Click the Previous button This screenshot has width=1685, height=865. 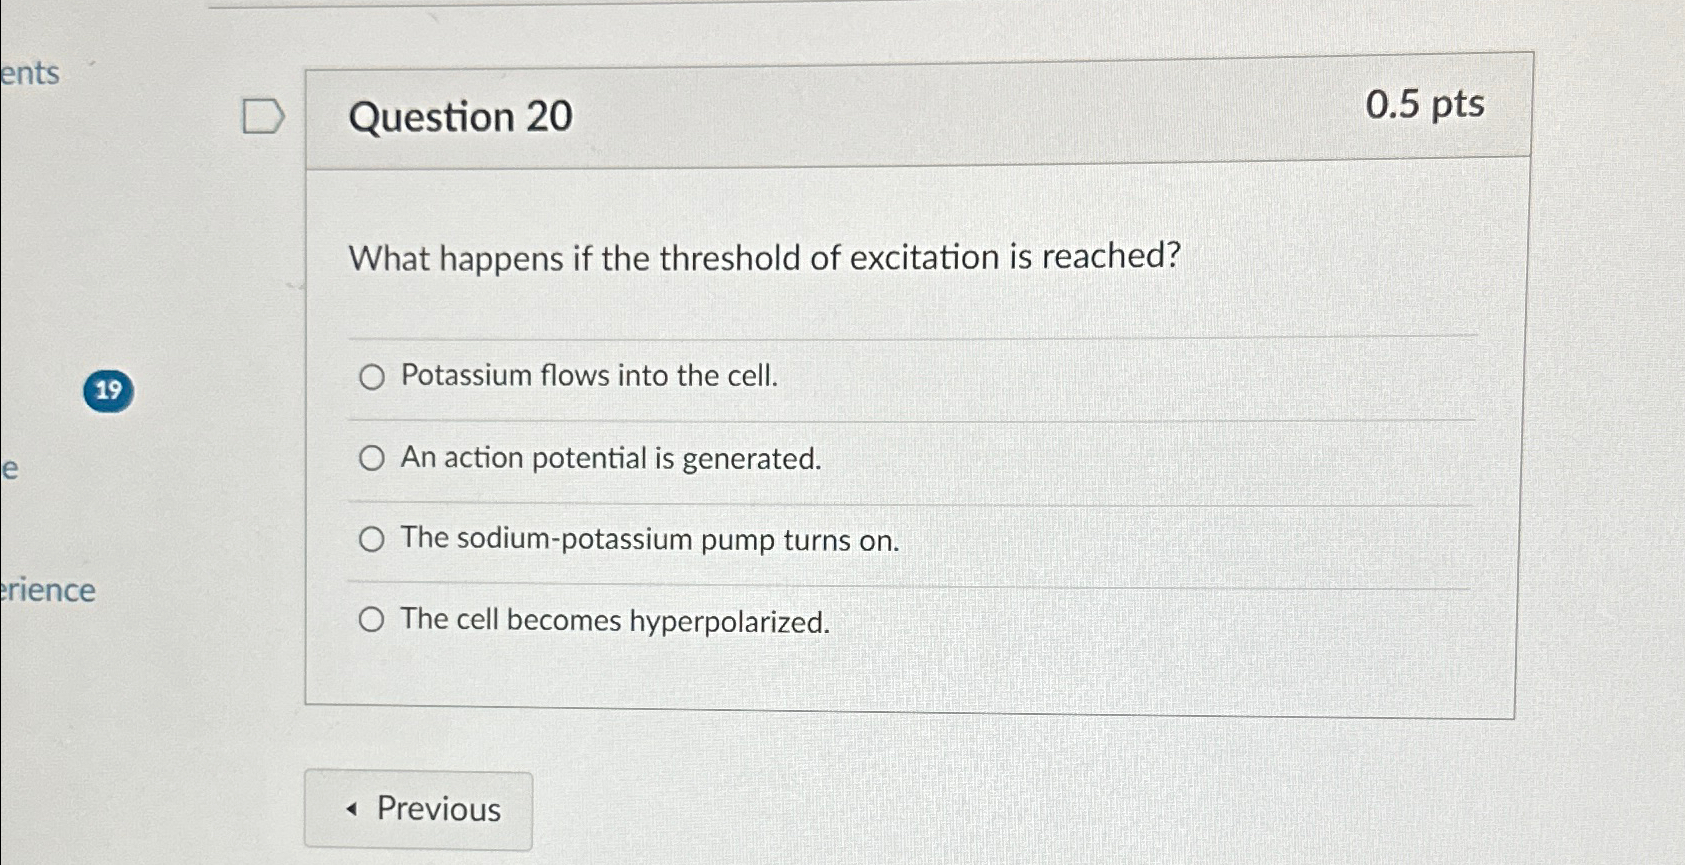419,810
